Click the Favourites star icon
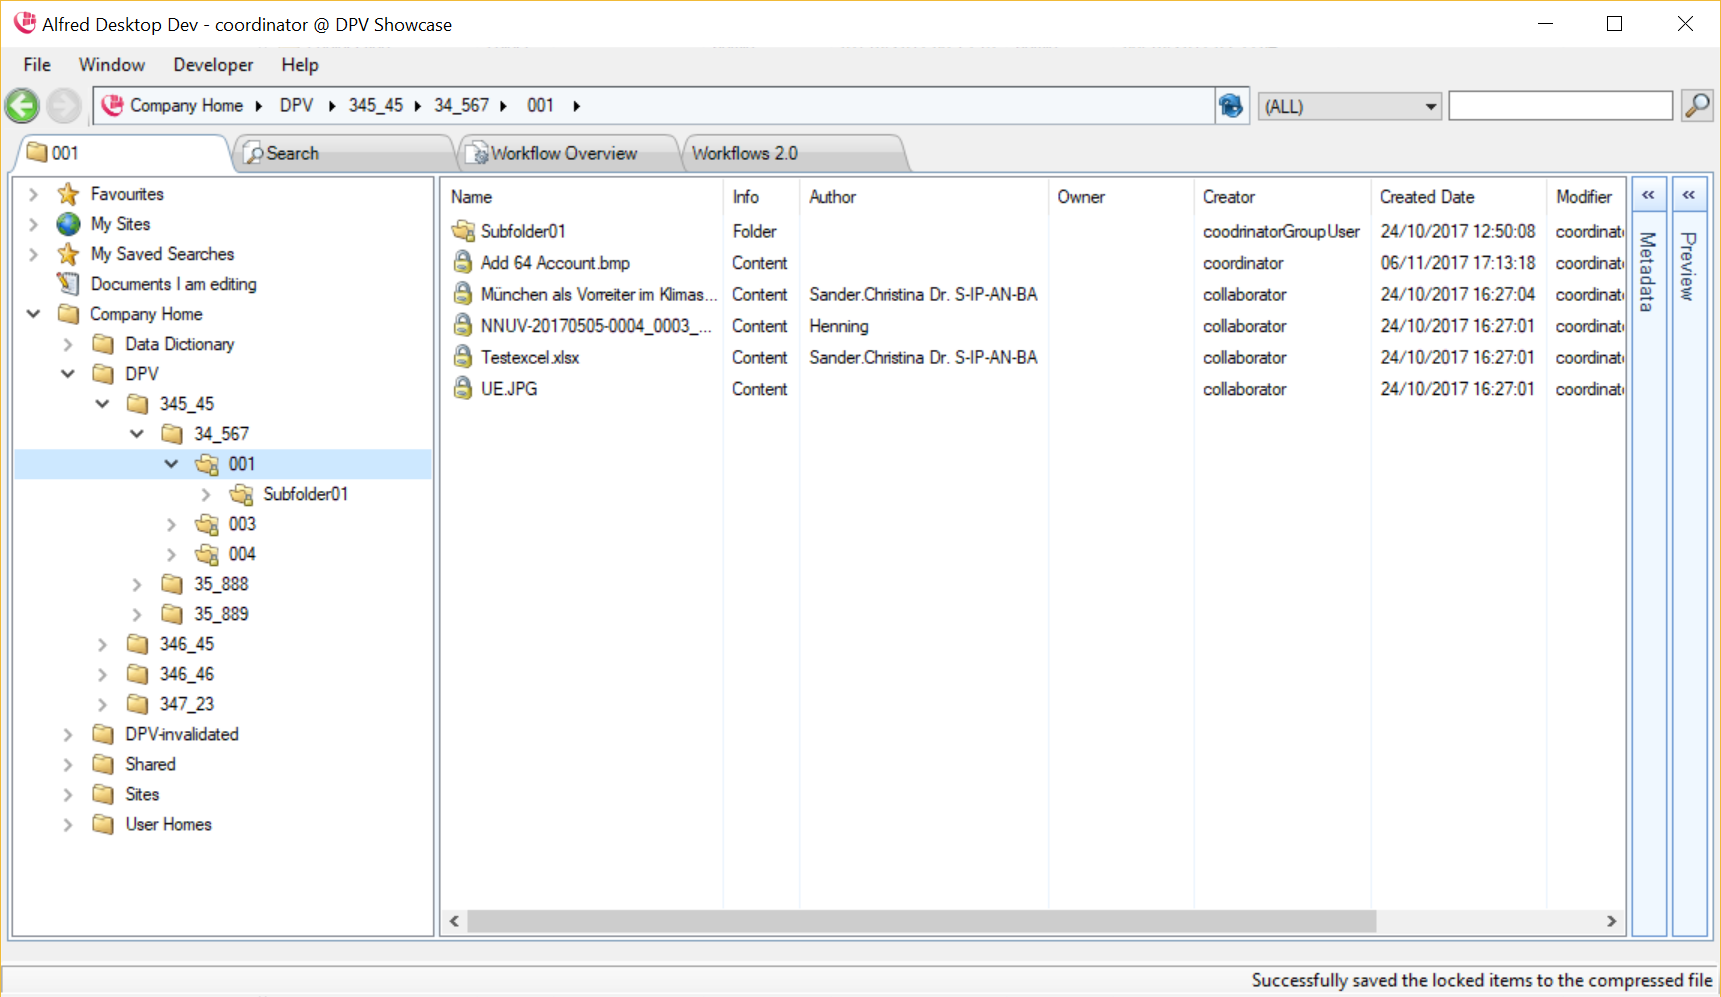Viewport: 1721px width, 997px height. [x=68, y=194]
